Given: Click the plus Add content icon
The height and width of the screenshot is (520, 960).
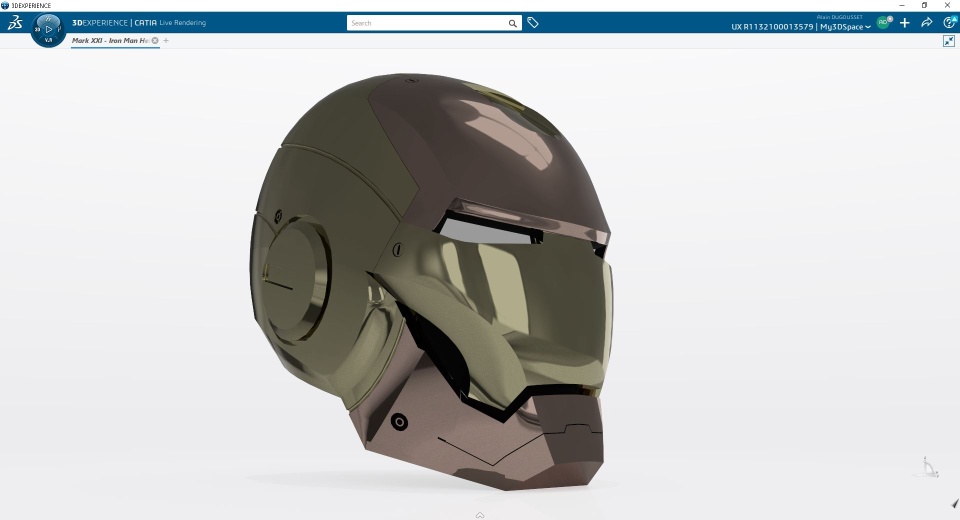Looking at the screenshot, I should [905, 23].
